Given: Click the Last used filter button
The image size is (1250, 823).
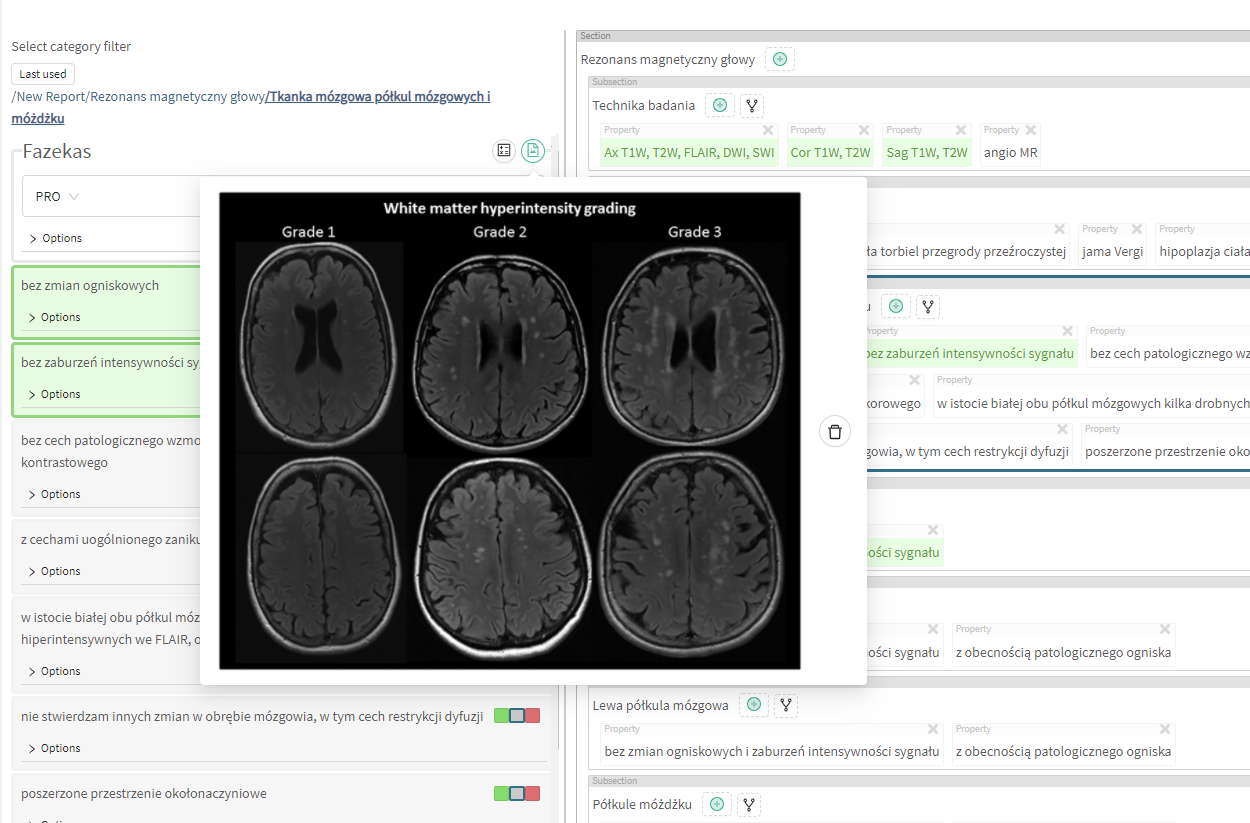Looking at the screenshot, I should [x=43, y=74].
